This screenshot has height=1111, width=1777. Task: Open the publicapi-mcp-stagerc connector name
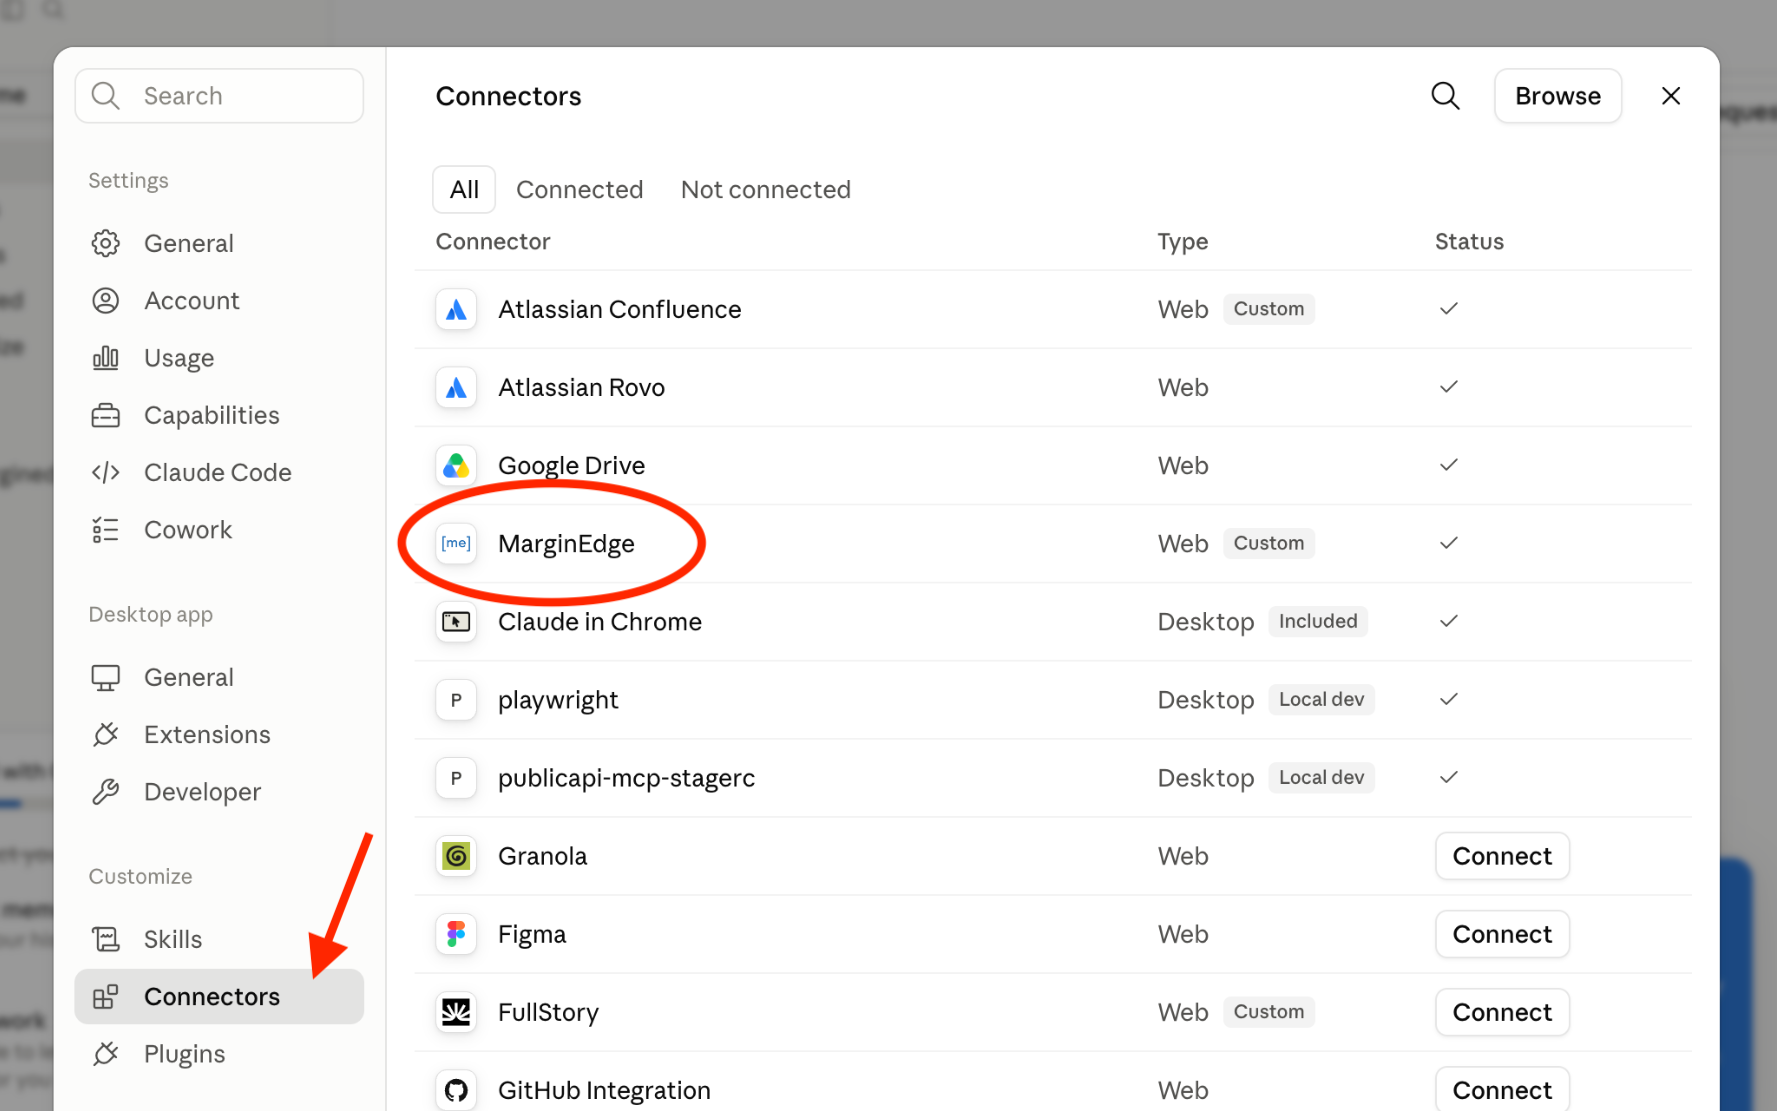coord(626,778)
